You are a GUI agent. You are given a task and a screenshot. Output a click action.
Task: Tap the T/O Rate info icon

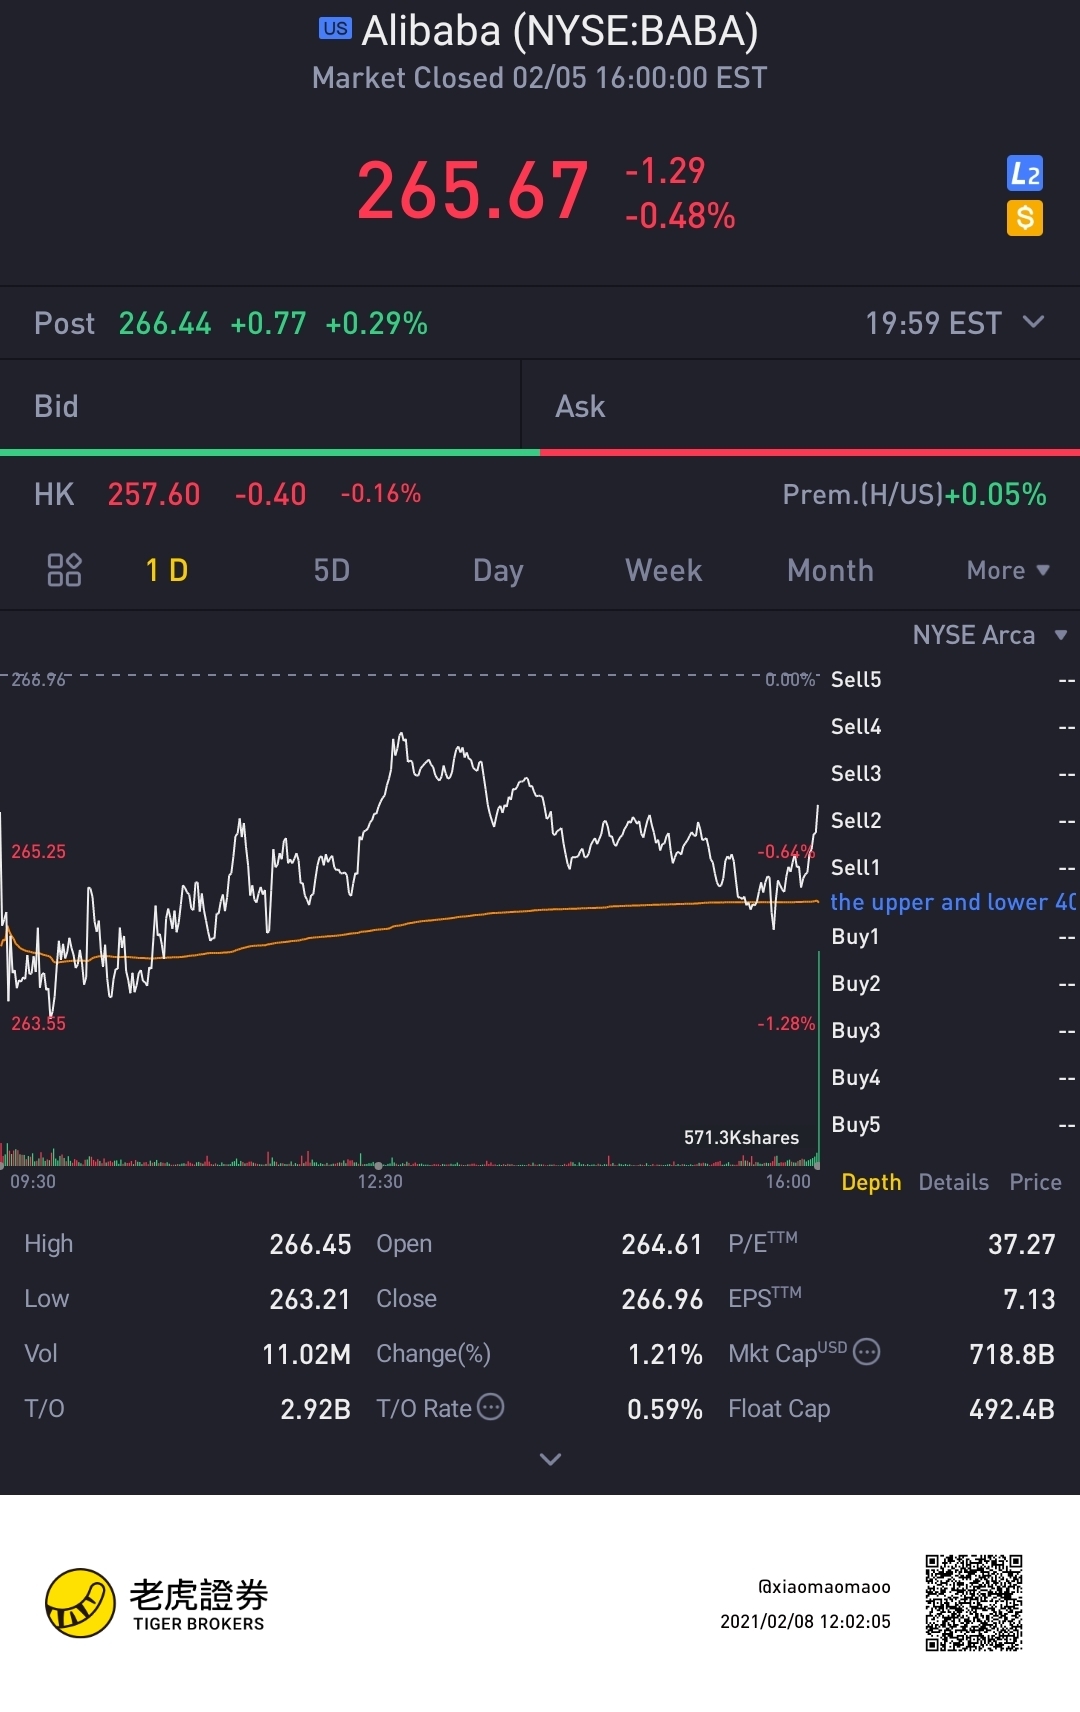tap(491, 1407)
